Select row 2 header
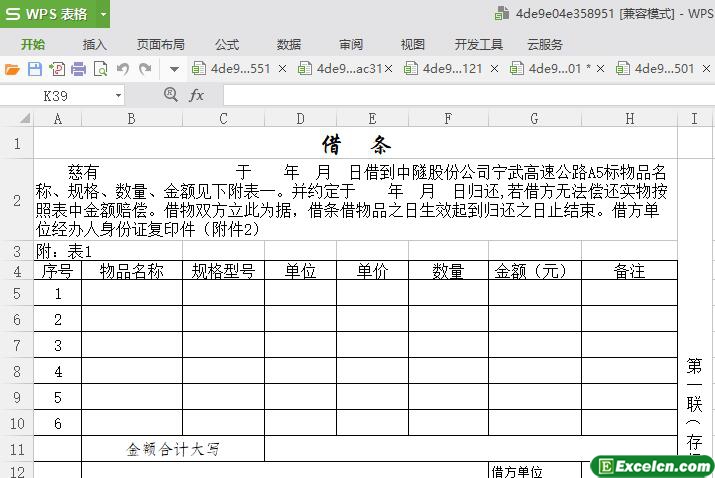715x478 pixels. [x=17, y=200]
